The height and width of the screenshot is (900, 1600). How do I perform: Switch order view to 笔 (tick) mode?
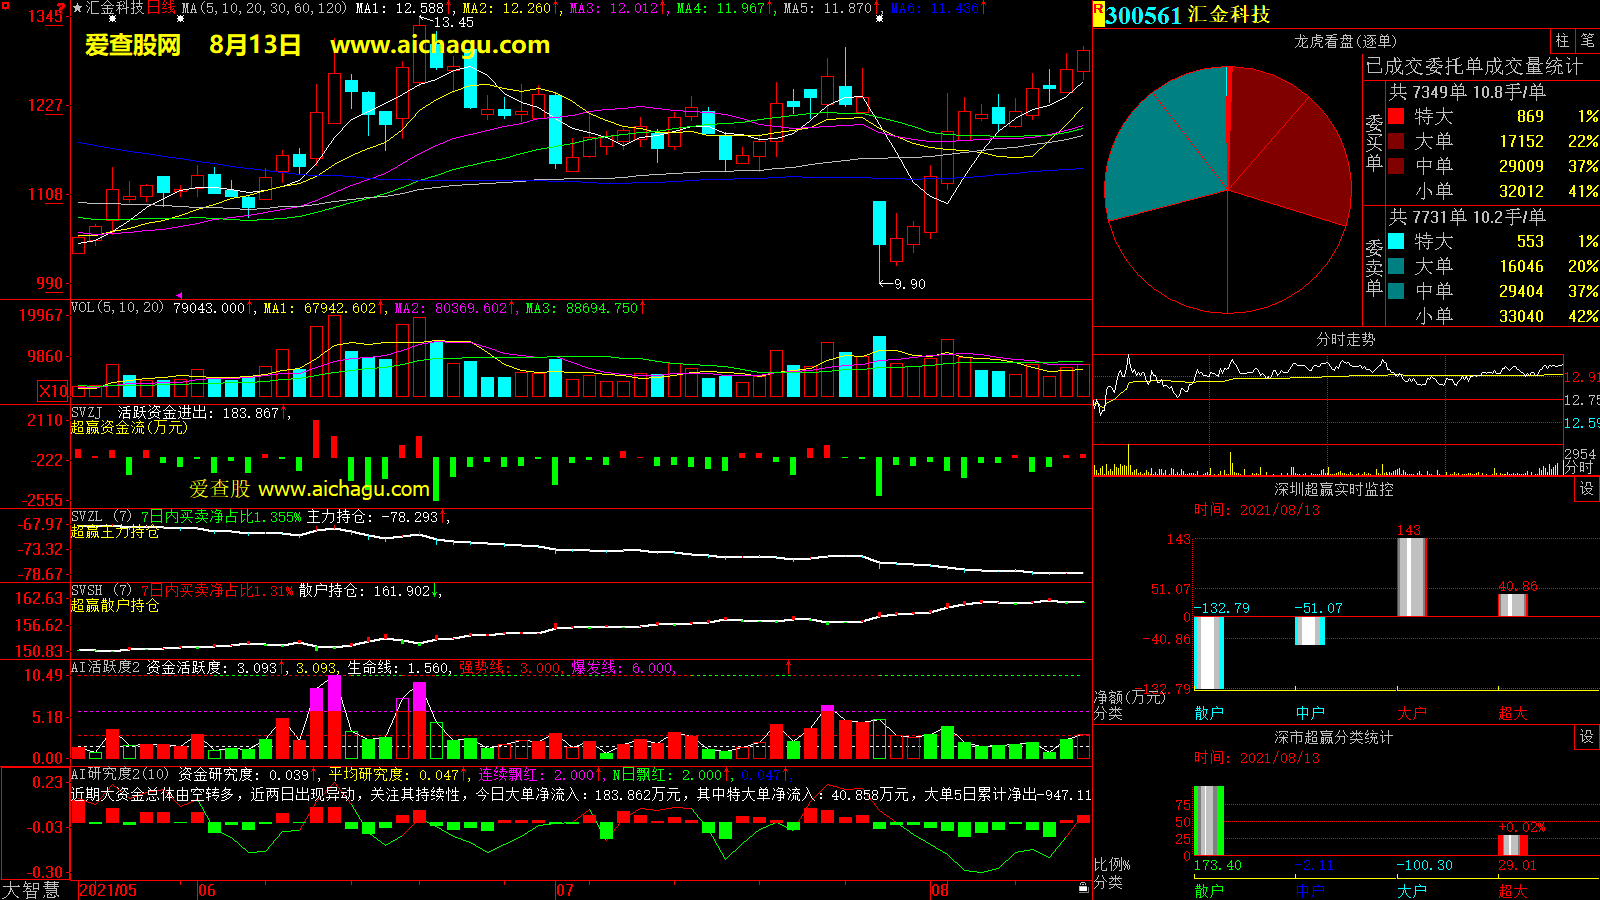coord(1587,41)
